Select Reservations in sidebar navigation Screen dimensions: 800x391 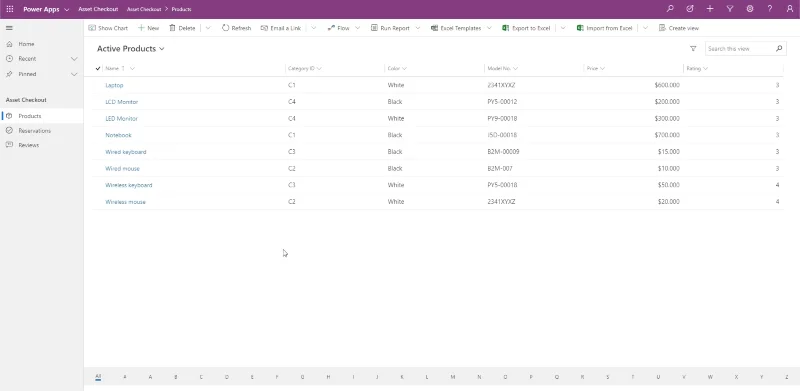(42, 131)
